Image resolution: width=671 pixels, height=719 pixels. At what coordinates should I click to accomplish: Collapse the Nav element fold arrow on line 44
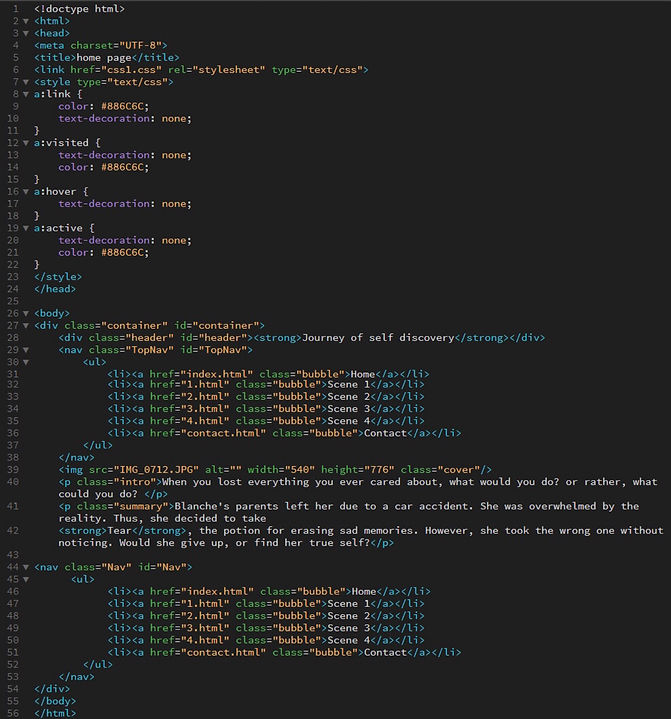[26, 568]
